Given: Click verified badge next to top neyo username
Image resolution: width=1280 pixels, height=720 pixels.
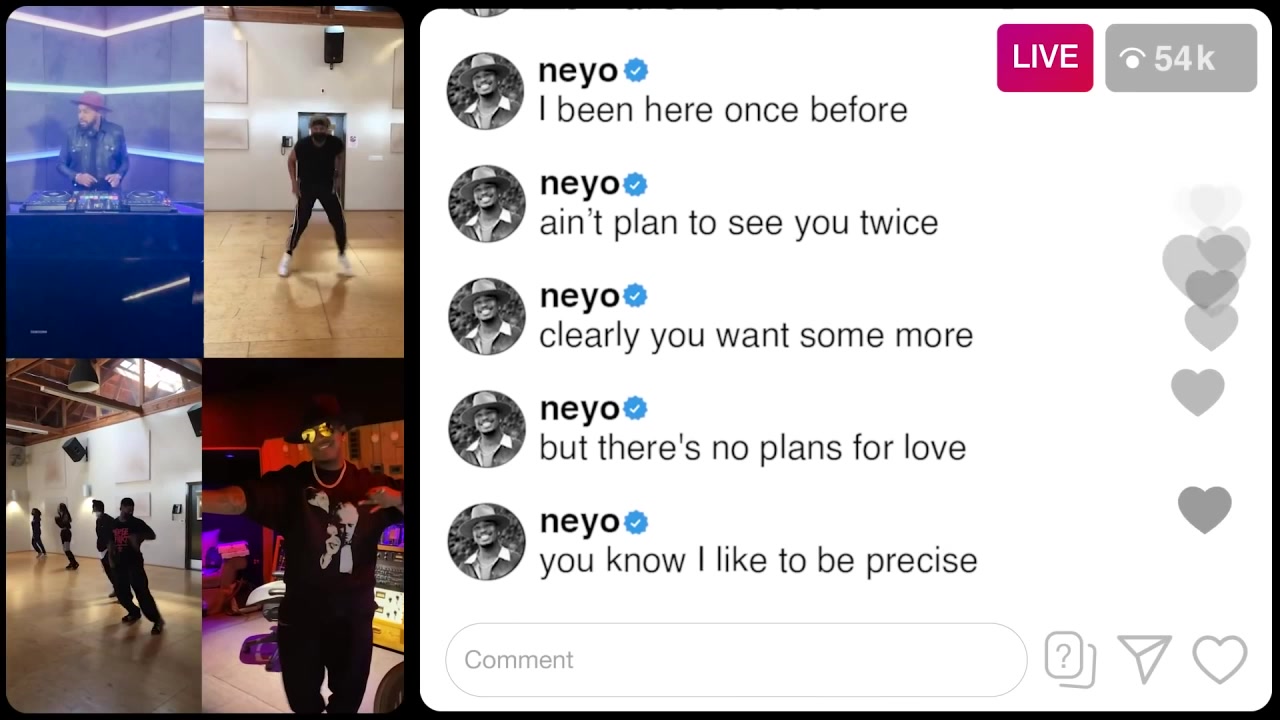Looking at the screenshot, I should point(636,71).
